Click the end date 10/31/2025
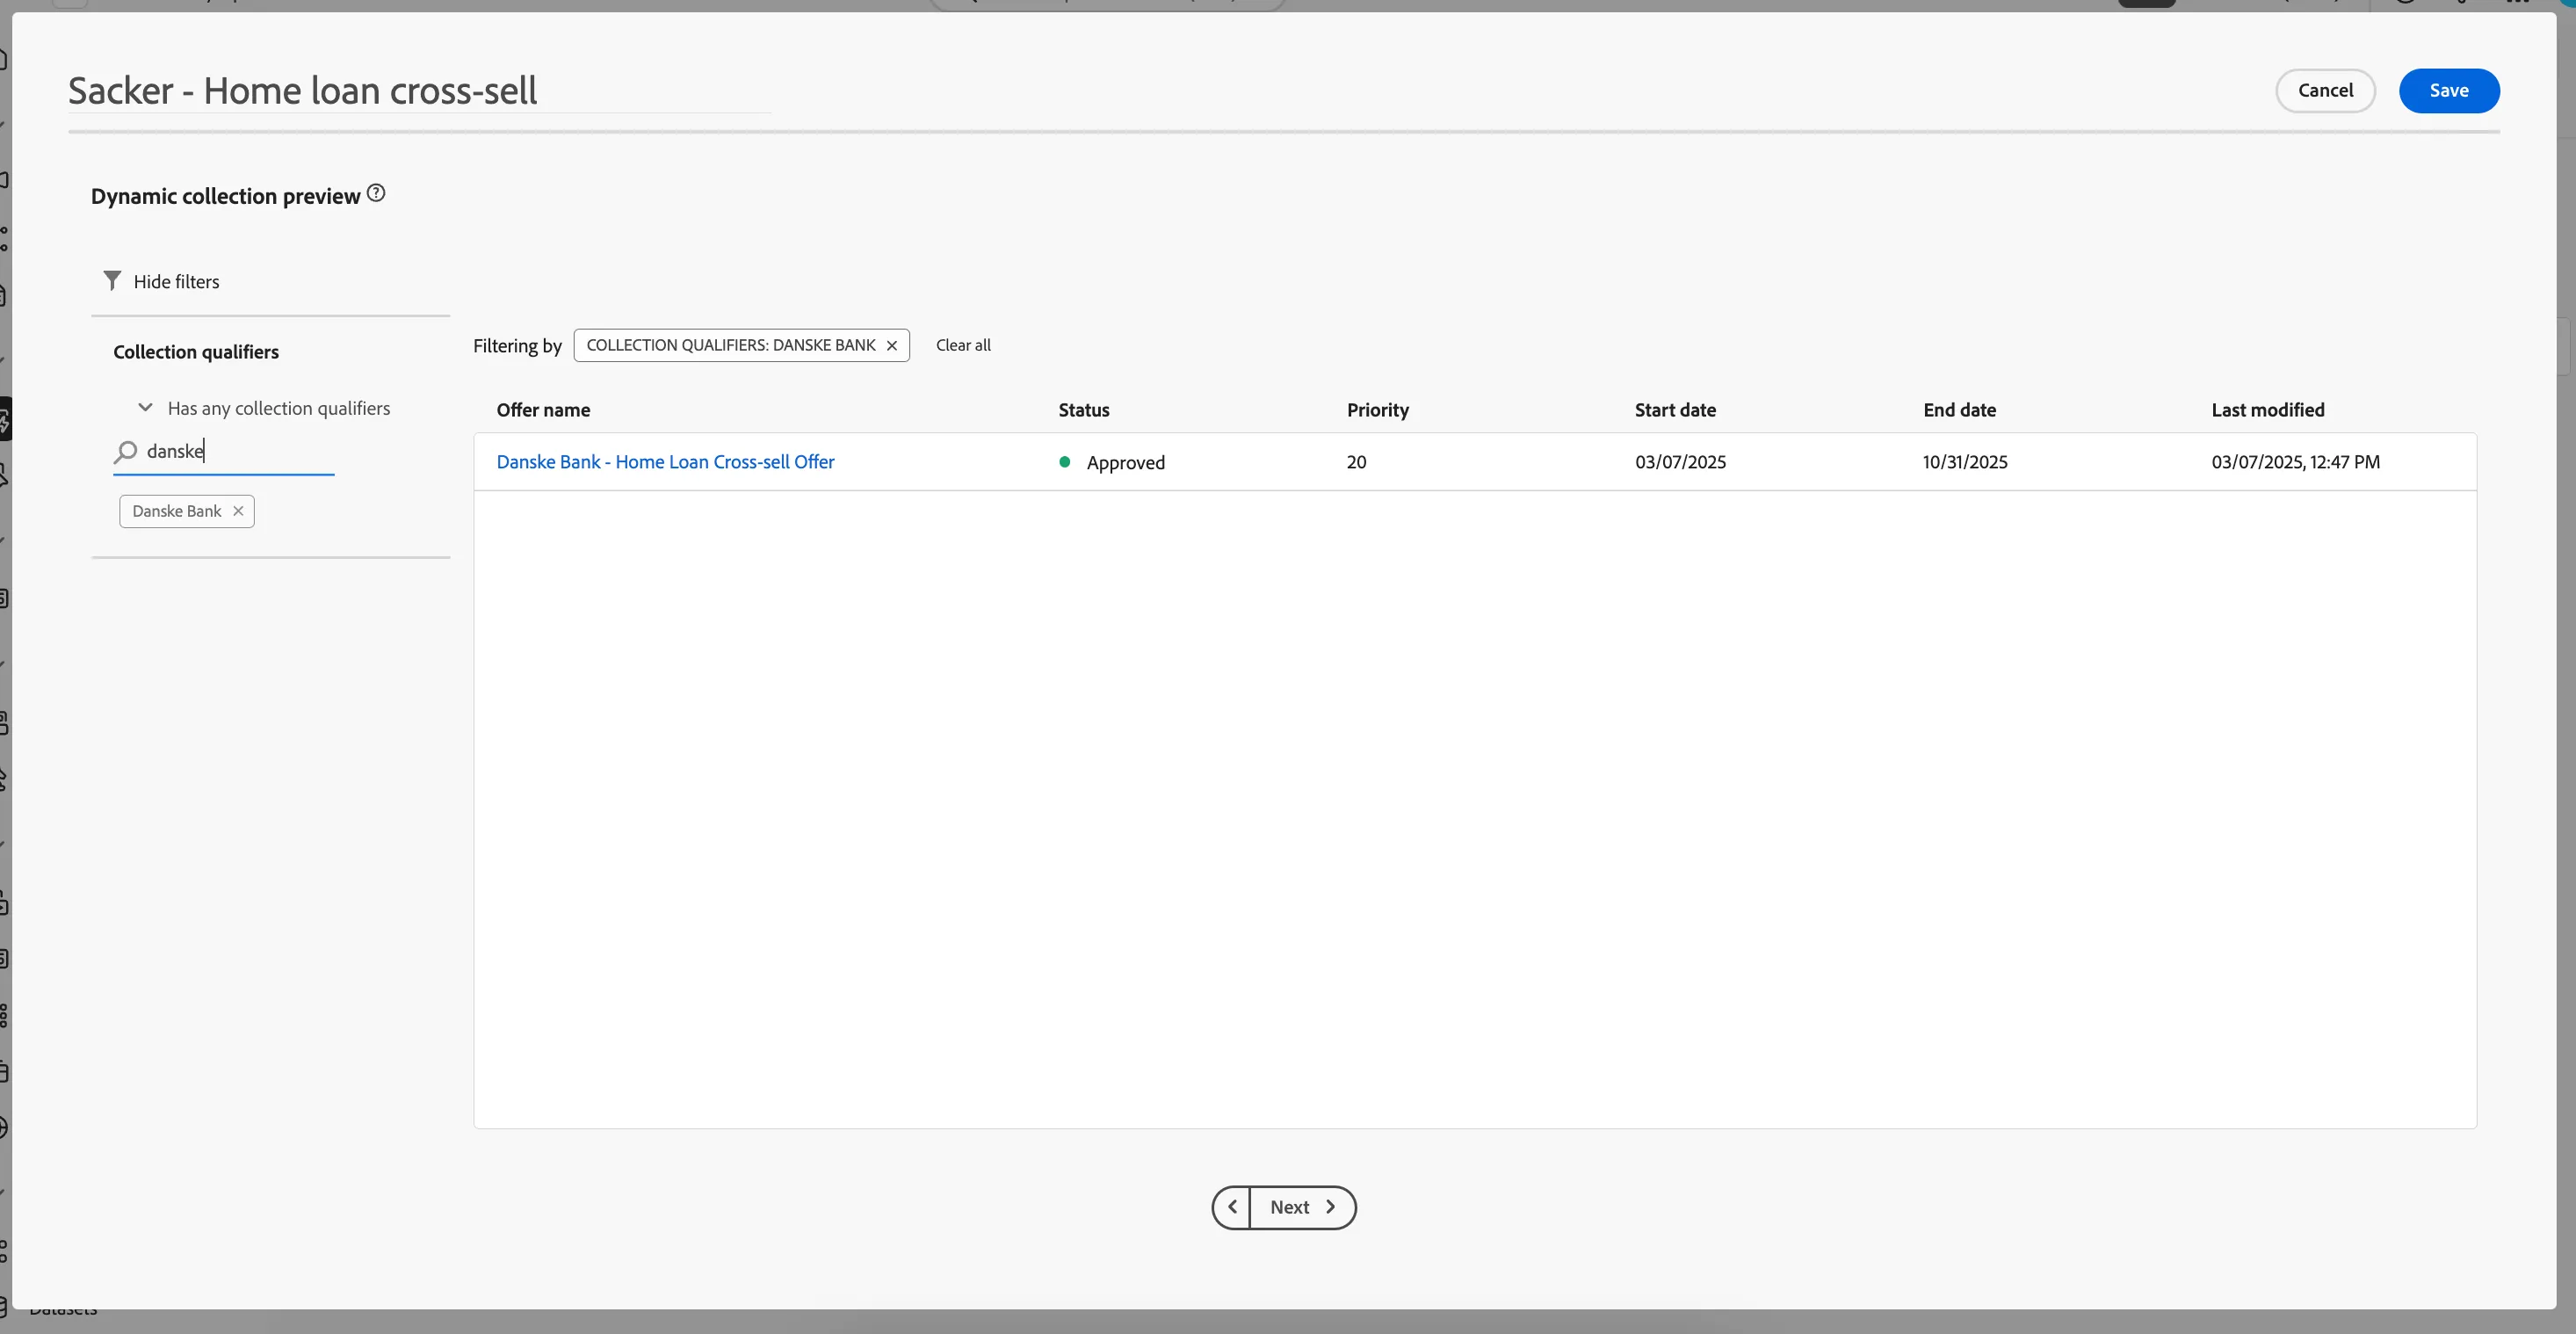 click(x=1965, y=462)
